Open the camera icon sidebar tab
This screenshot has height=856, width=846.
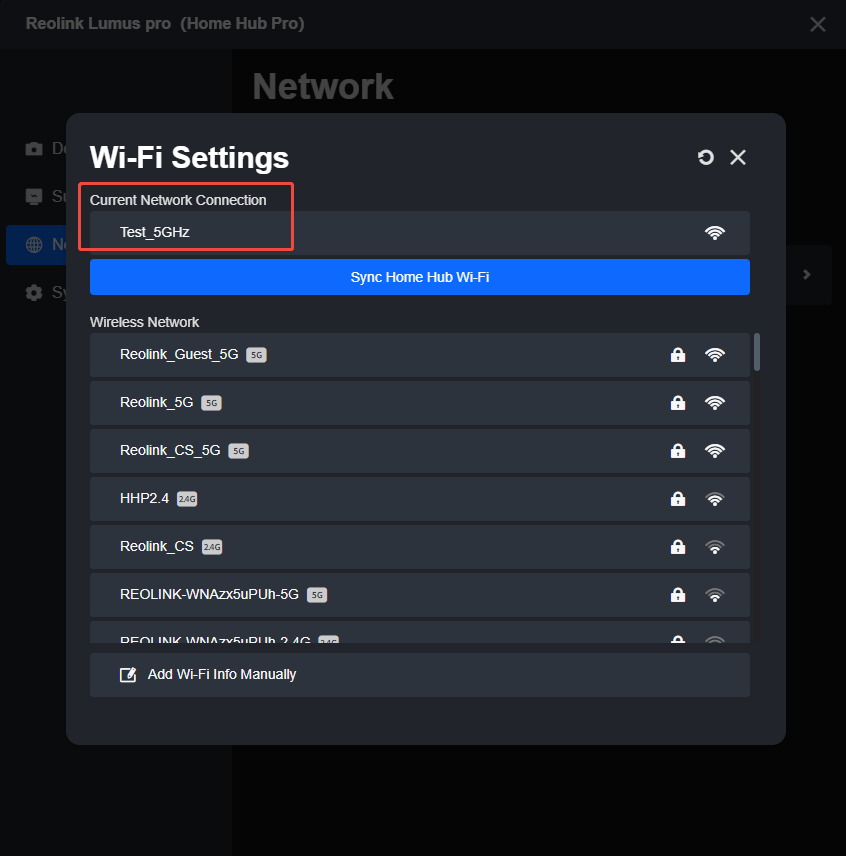[34, 148]
